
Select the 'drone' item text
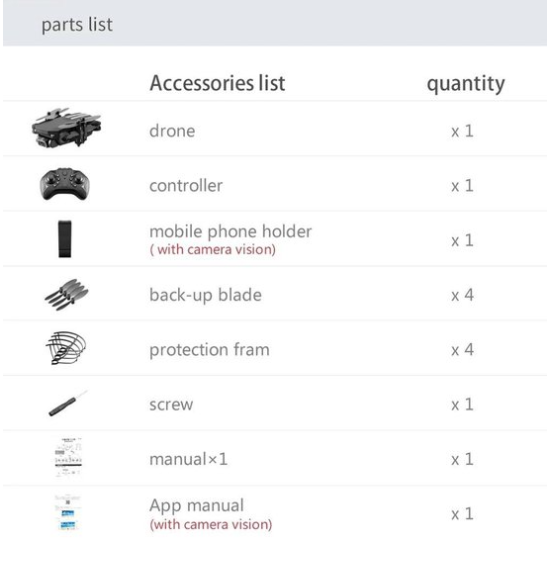pyautogui.click(x=172, y=131)
